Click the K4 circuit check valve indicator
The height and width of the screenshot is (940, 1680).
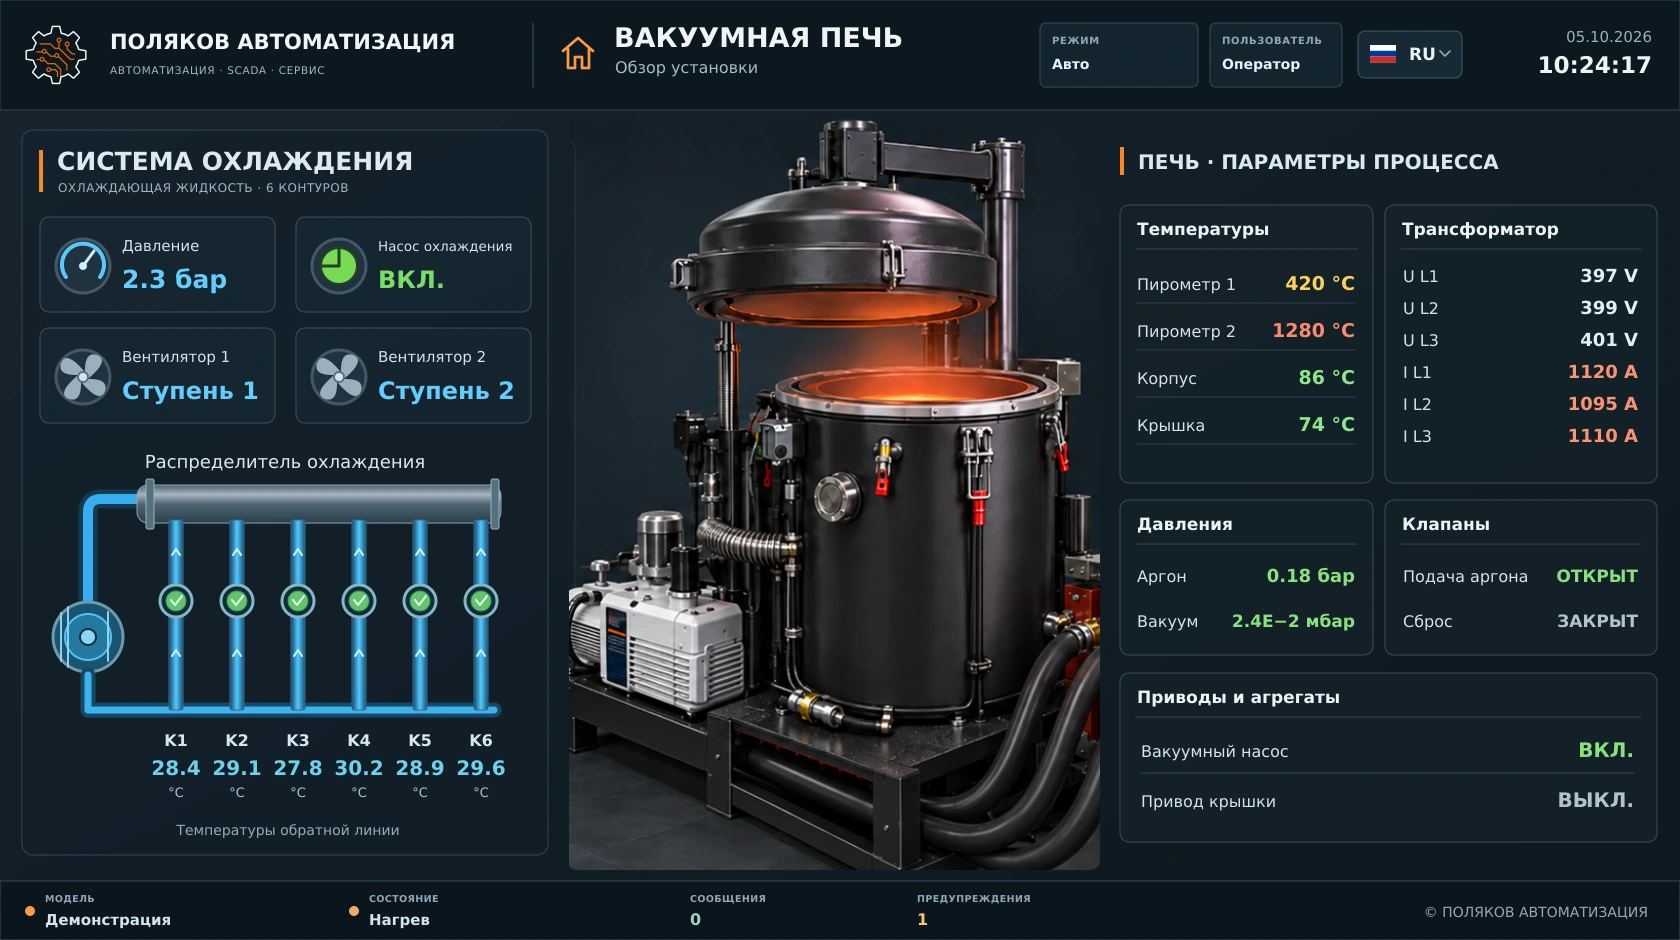point(359,601)
